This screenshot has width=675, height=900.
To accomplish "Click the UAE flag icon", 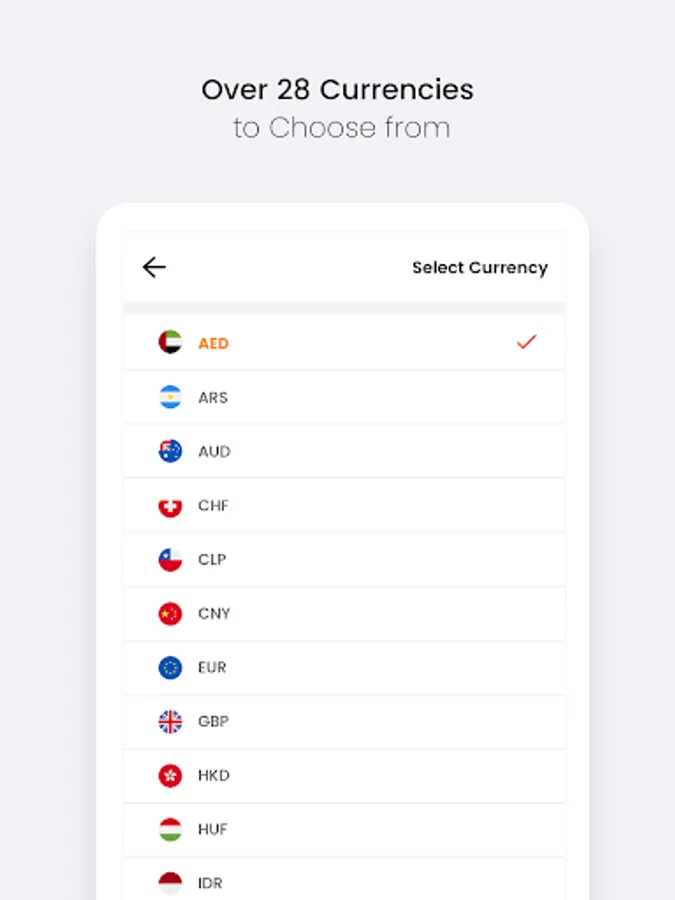I will click(x=170, y=343).
